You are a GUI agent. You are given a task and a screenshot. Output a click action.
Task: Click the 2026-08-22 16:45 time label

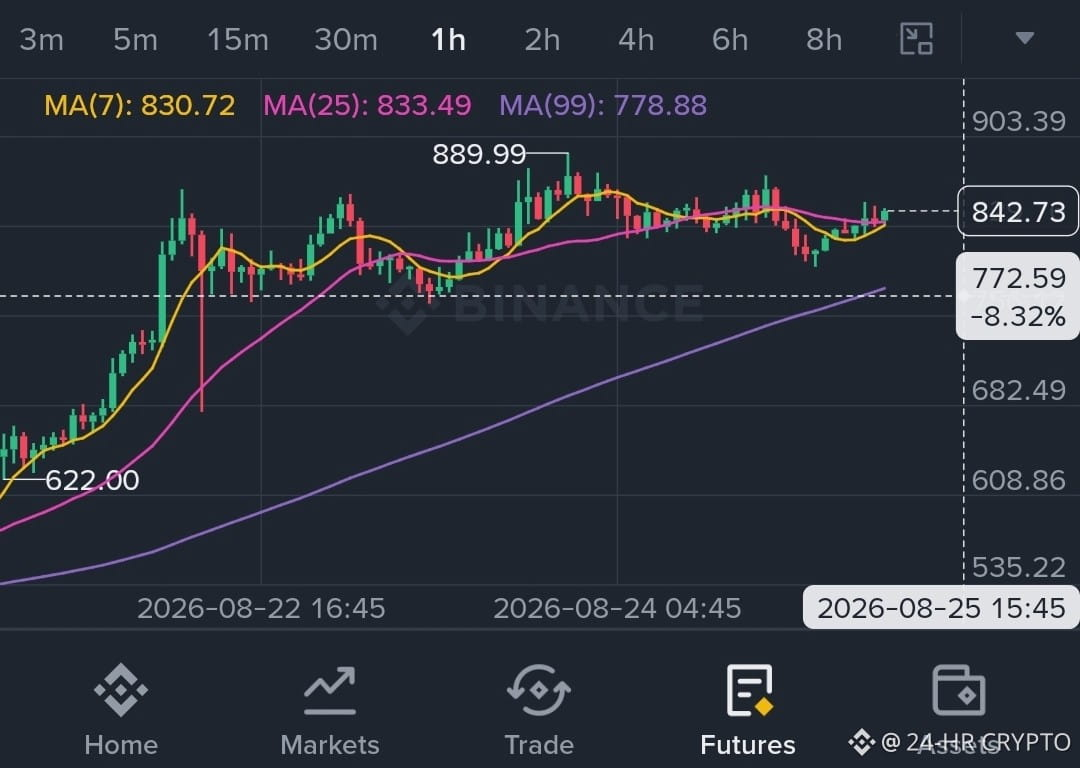(261, 608)
